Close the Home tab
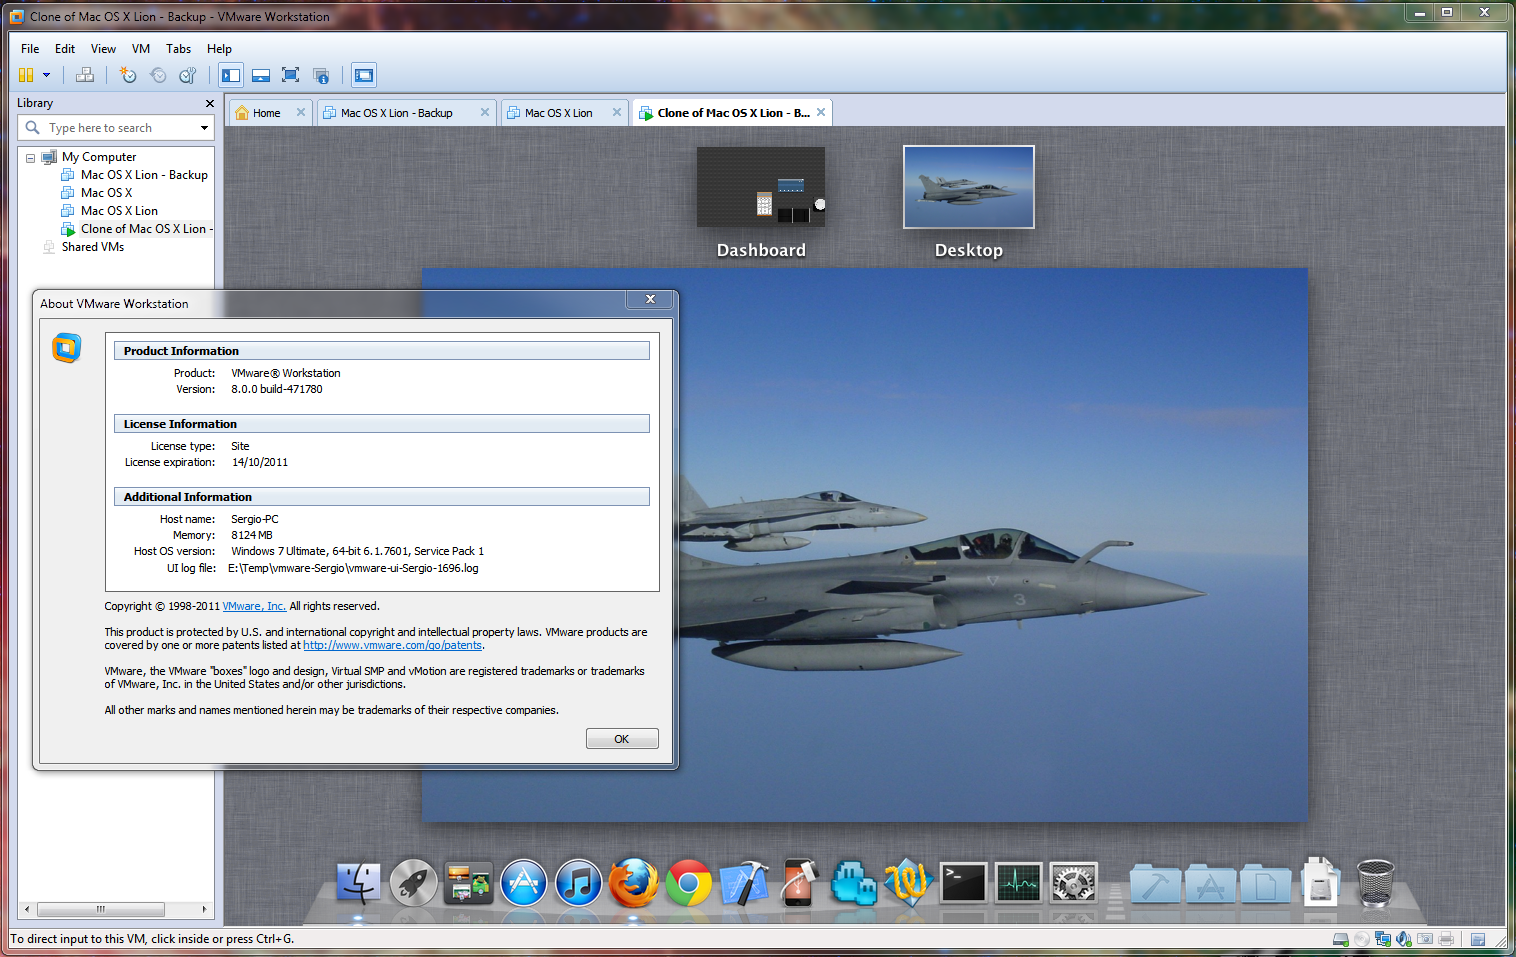The height and width of the screenshot is (957, 1516). (301, 112)
